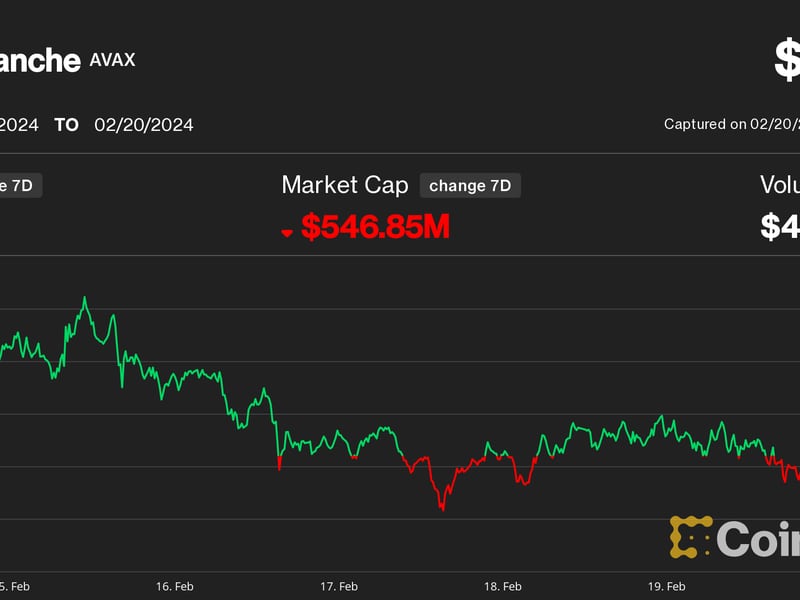Toggle the 'change 7D' option next to Market Cap
Image resolution: width=800 pixels, height=600 pixels.
(x=470, y=184)
